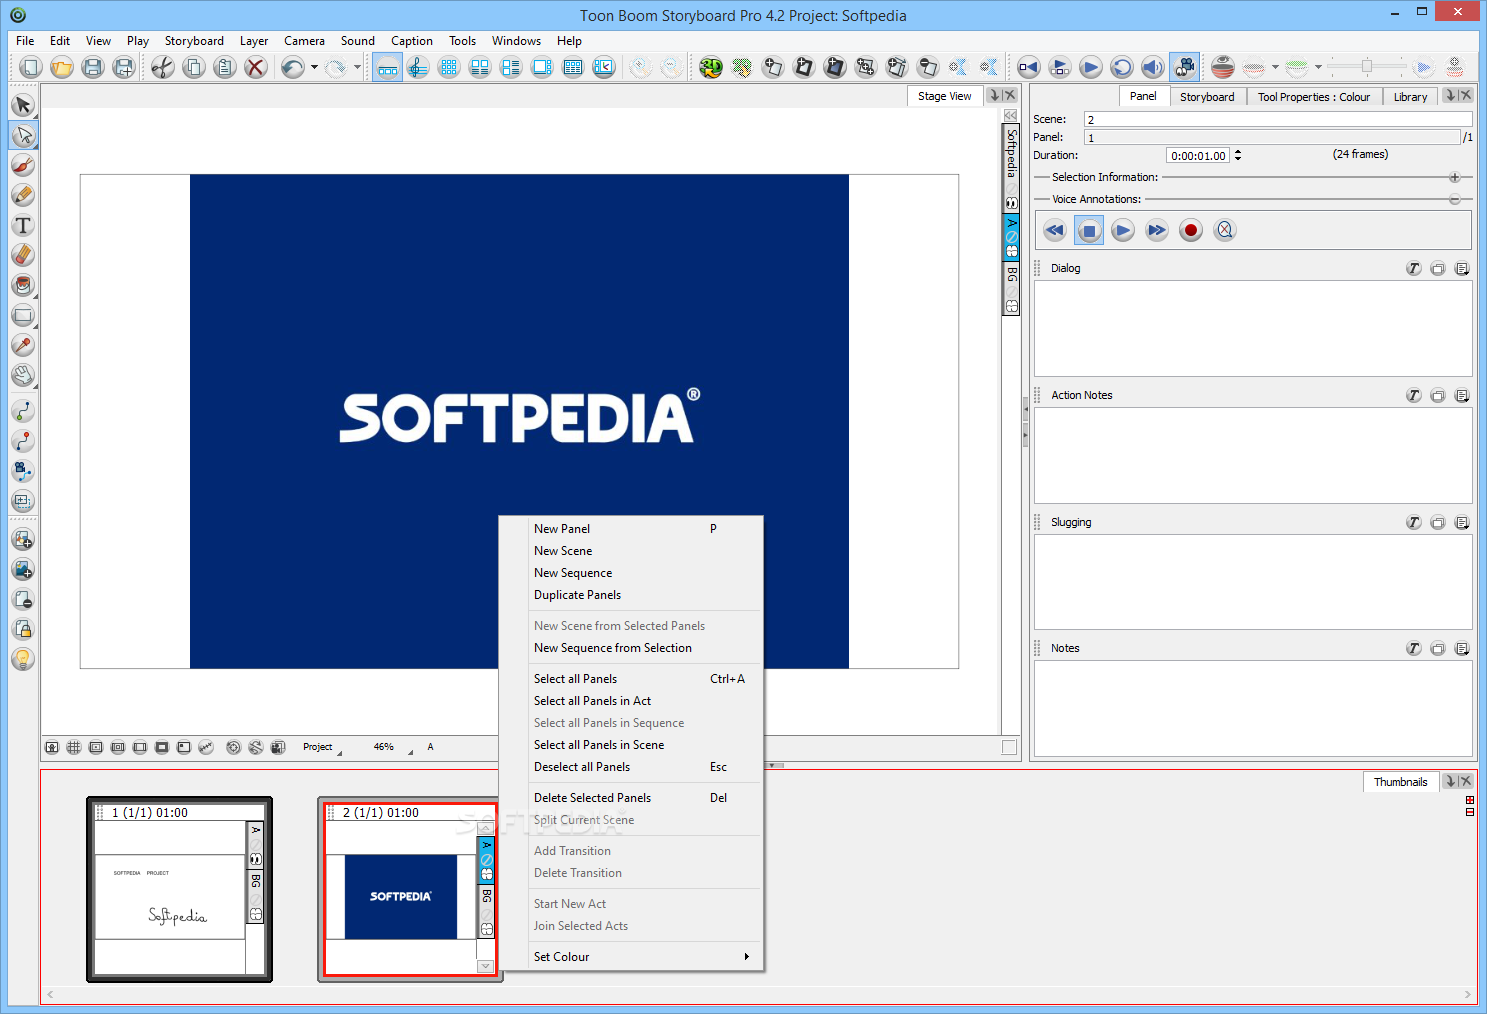The width and height of the screenshot is (1487, 1014).
Task: Click the Loop playback toolbar icon
Action: (1122, 67)
